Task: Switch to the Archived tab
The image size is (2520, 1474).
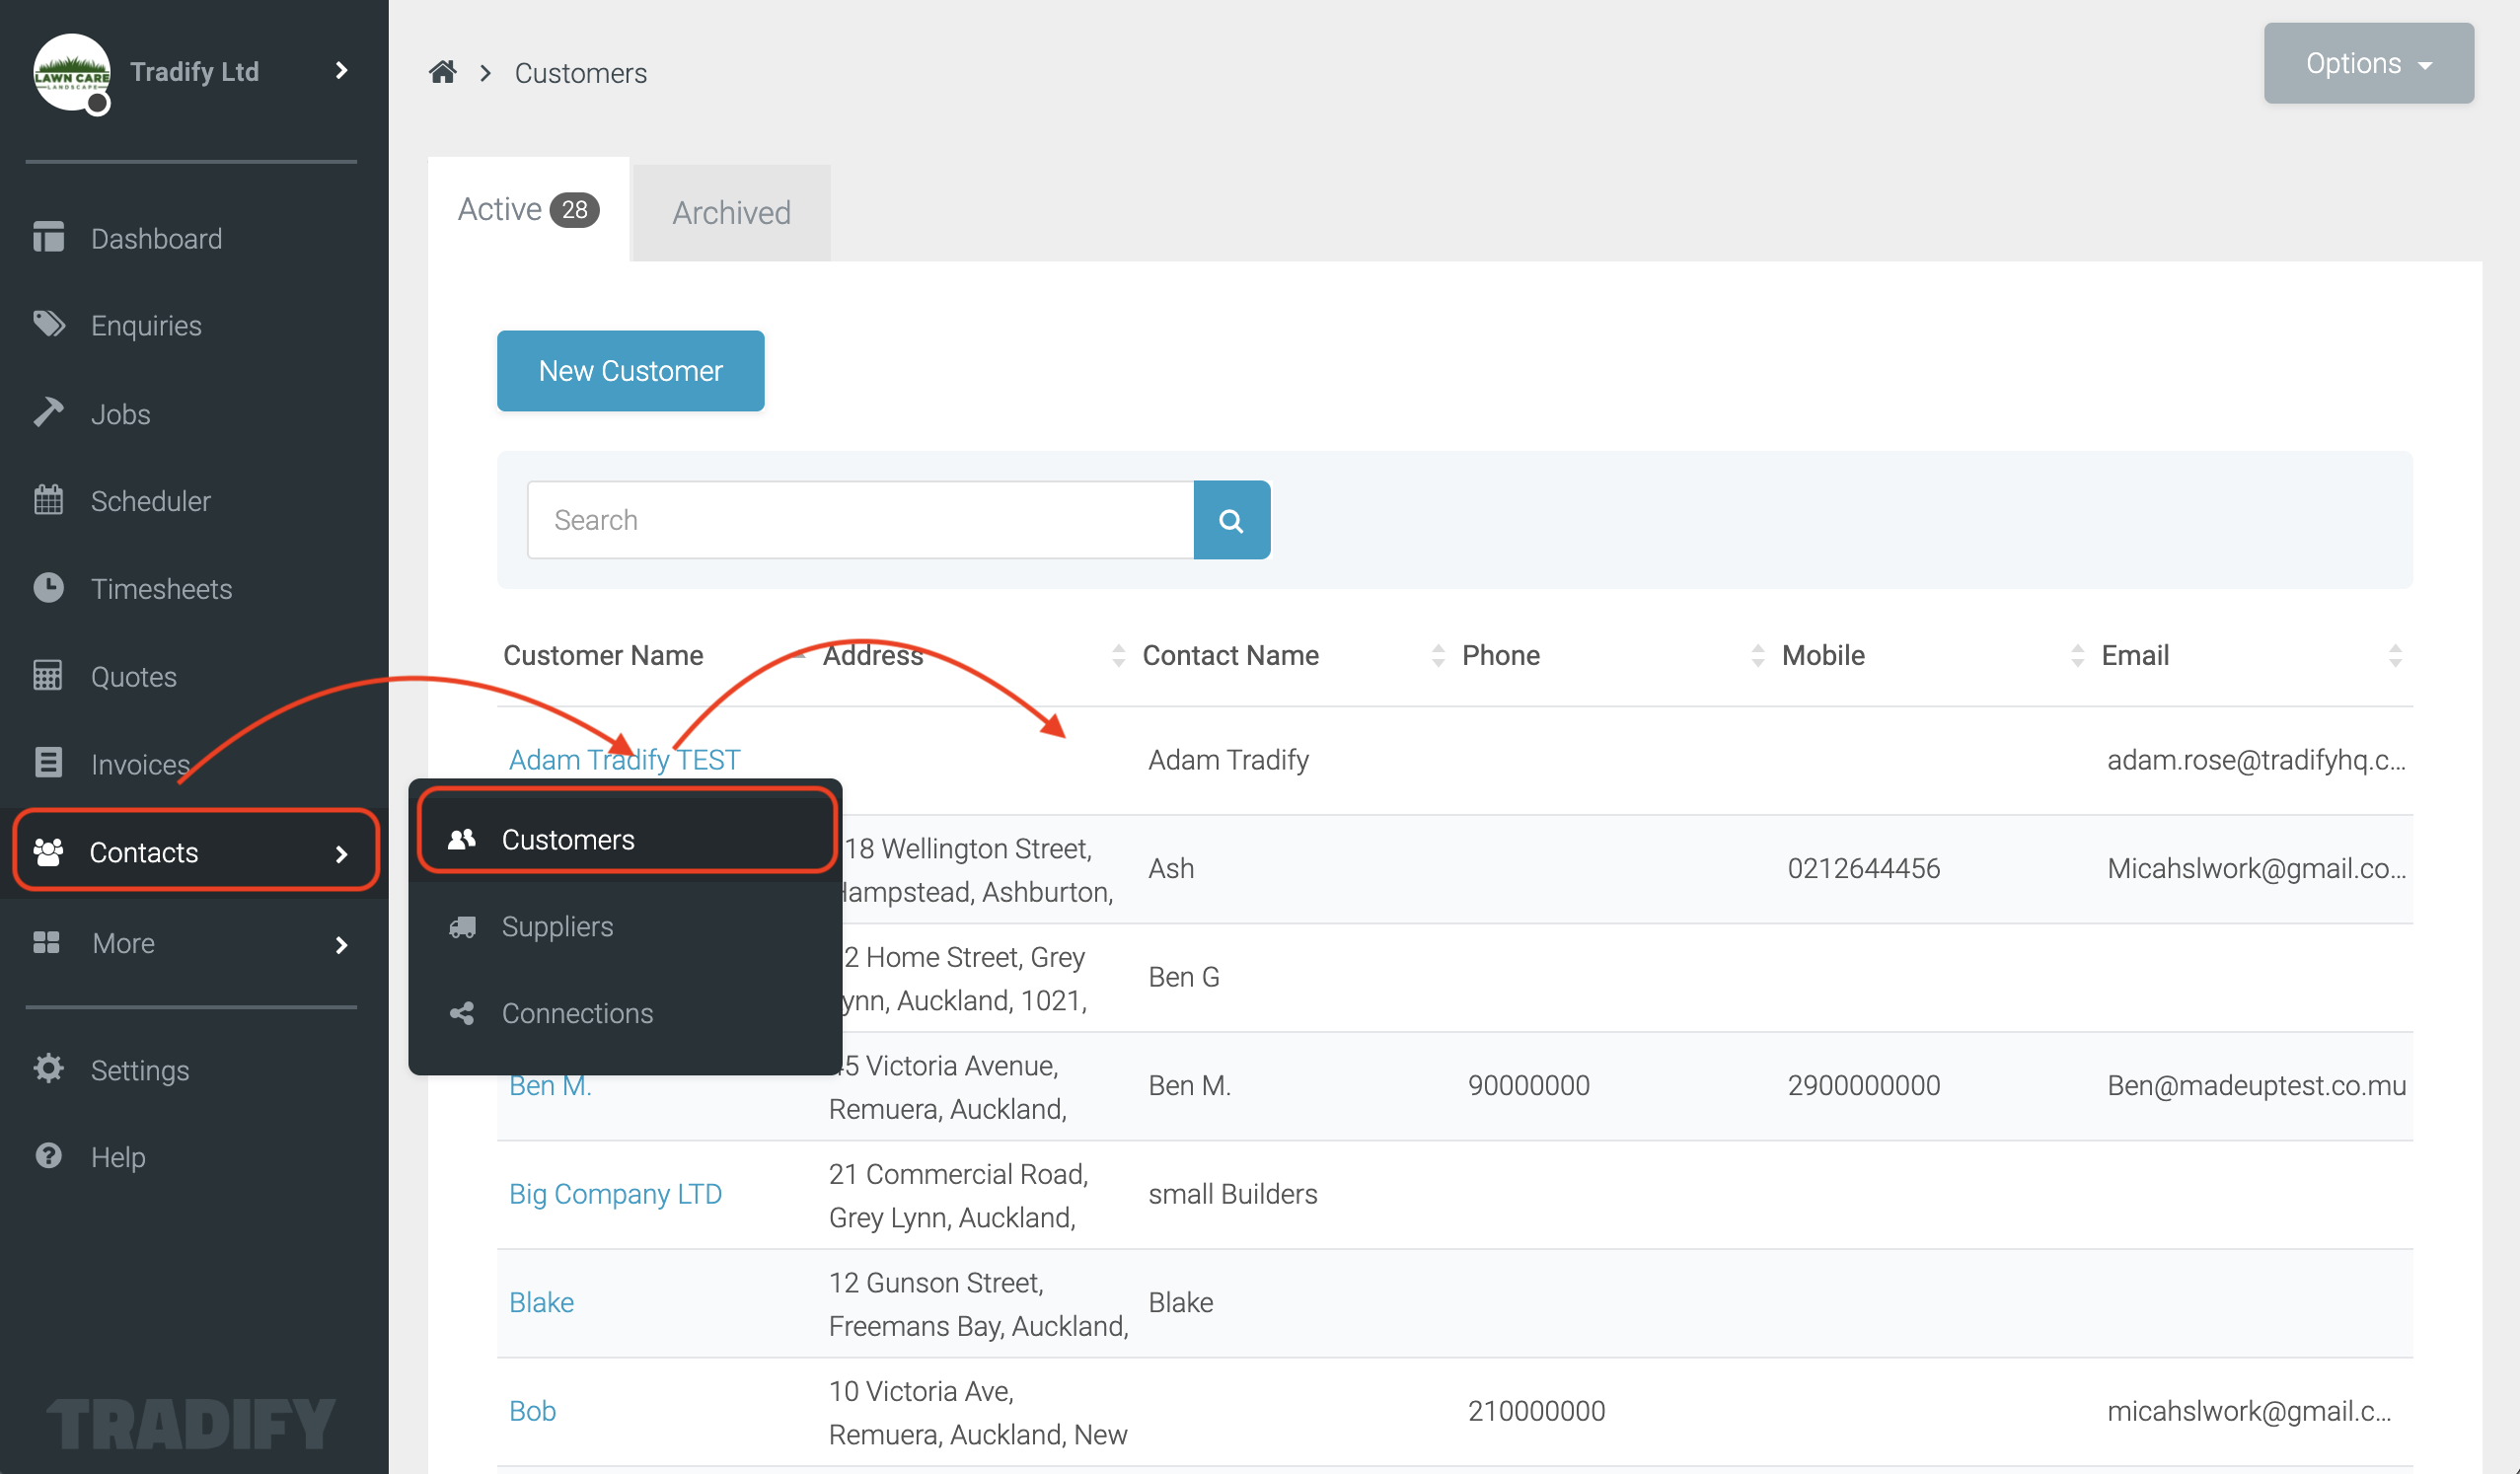Action: [731, 213]
